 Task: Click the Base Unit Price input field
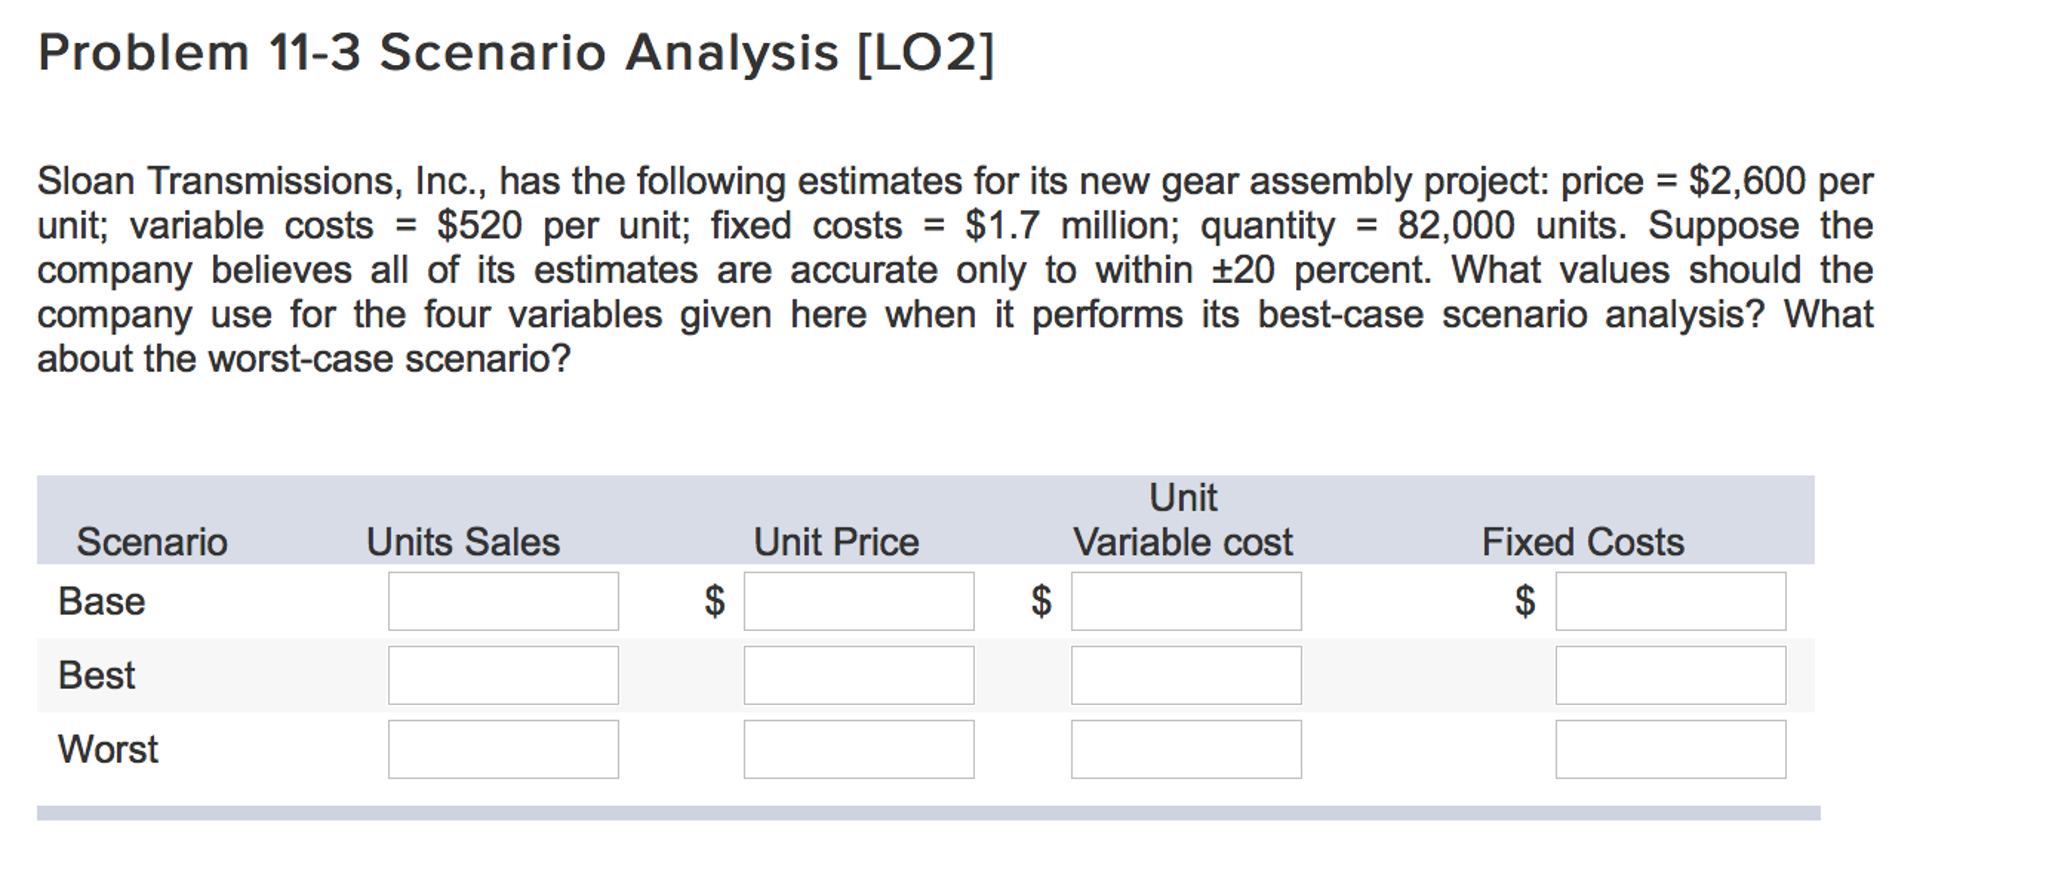click(x=858, y=602)
